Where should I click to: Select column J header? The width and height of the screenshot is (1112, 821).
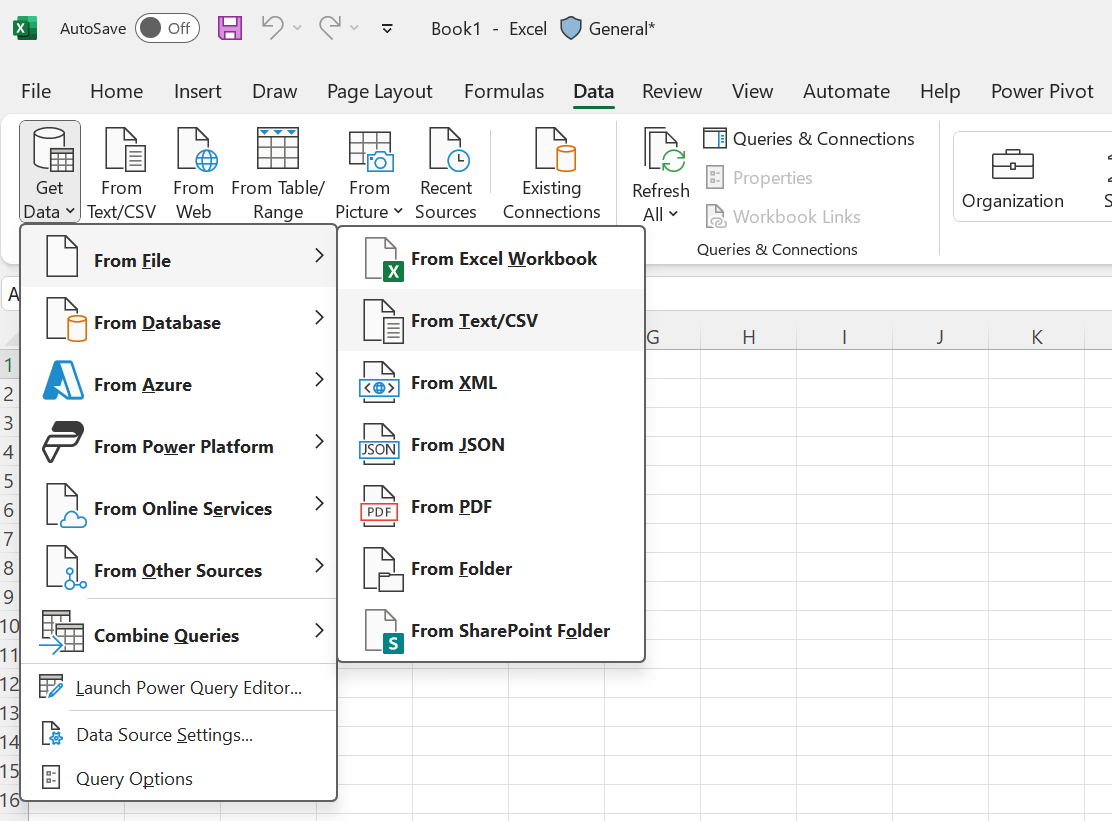click(x=940, y=337)
